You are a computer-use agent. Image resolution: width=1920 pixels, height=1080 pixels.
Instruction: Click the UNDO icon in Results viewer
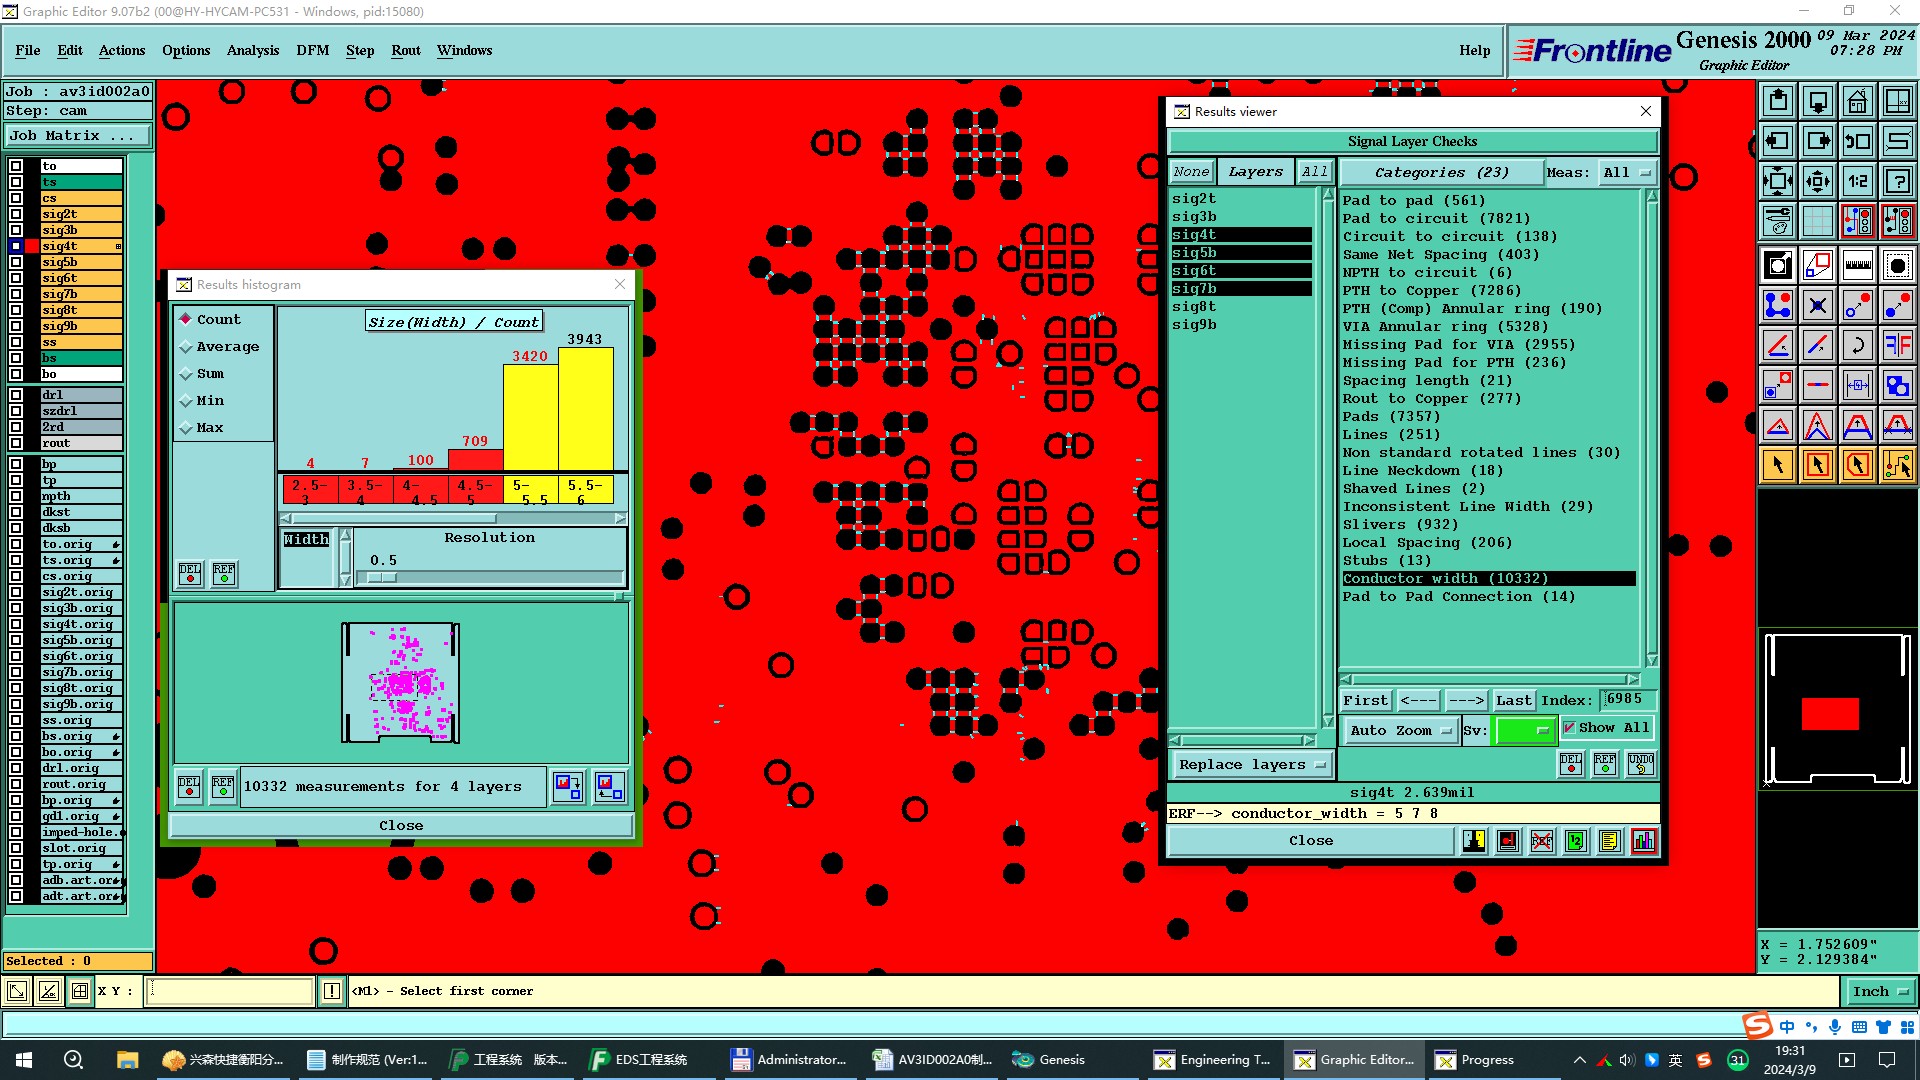tap(1641, 764)
